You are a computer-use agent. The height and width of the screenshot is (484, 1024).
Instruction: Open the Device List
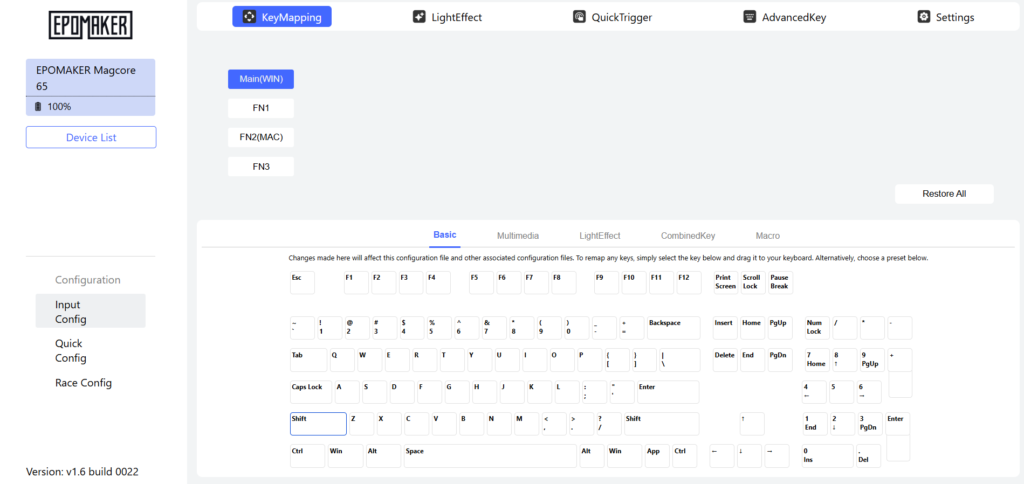[x=90, y=138]
